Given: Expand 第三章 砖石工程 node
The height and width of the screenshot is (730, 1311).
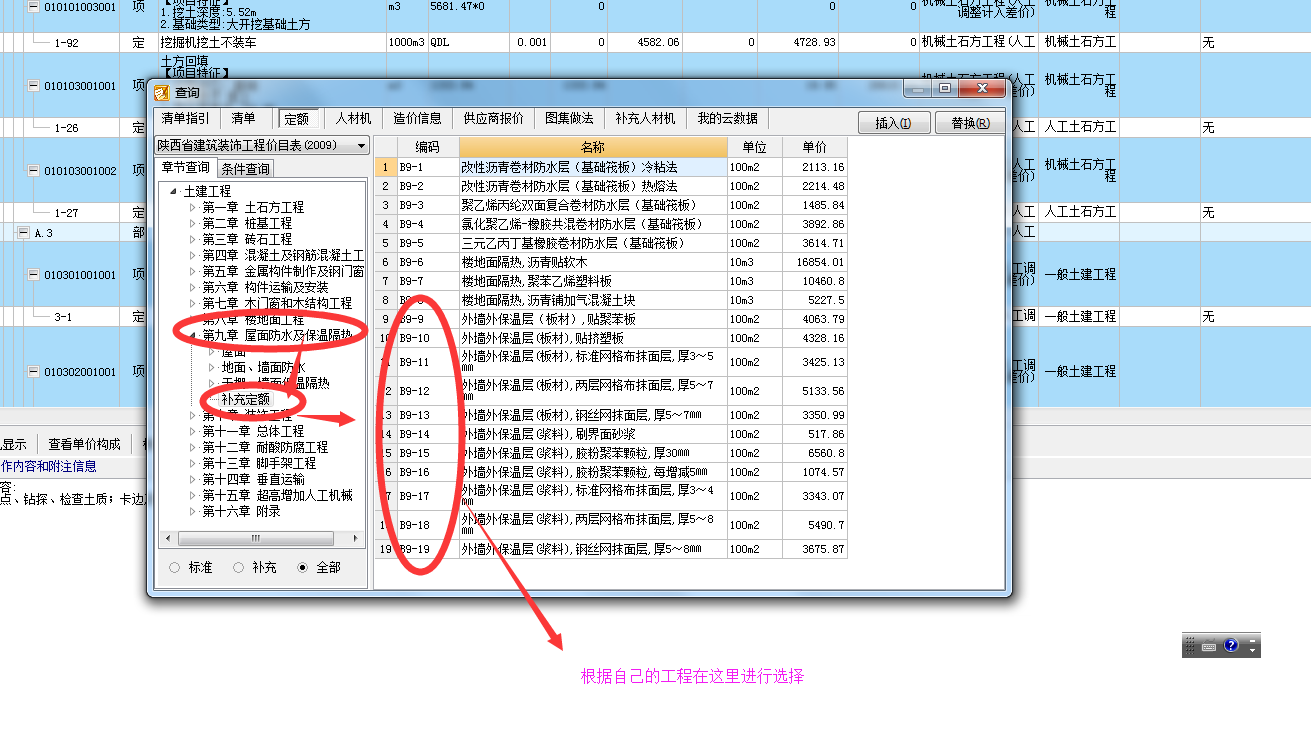Looking at the screenshot, I should pos(194,239).
